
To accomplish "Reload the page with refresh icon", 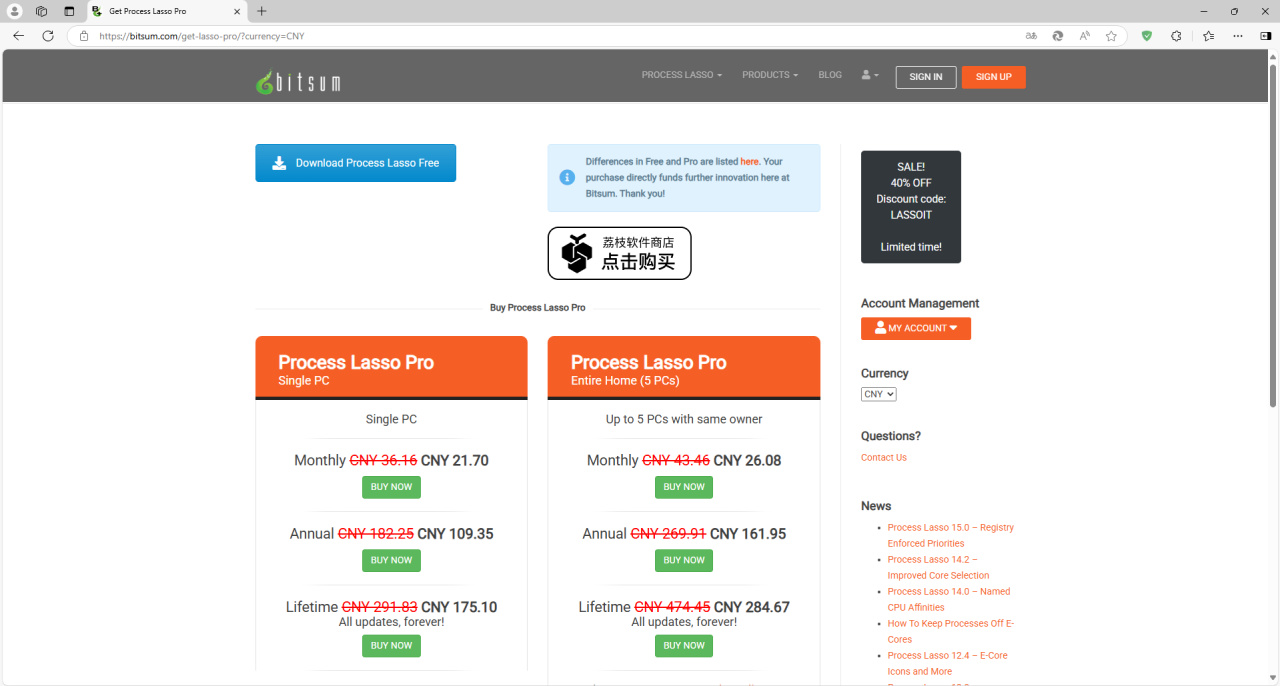I will click(48, 36).
